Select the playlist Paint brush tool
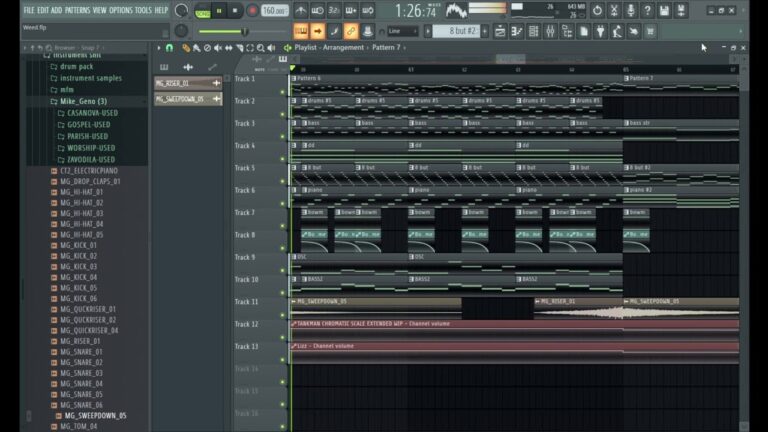 point(196,48)
